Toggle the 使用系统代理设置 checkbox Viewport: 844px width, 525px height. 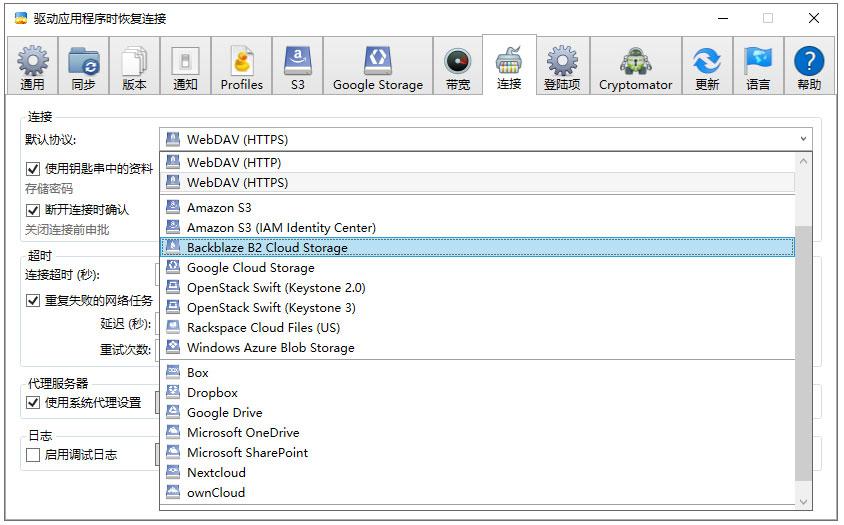click(33, 403)
